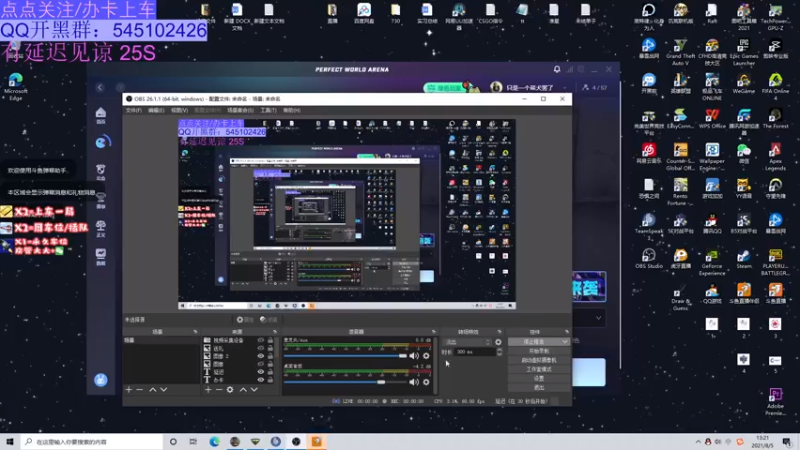The height and width of the screenshot is (450, 800).
Task: Open Adobe Premiere desktop icon
Action: coord(775,402)
